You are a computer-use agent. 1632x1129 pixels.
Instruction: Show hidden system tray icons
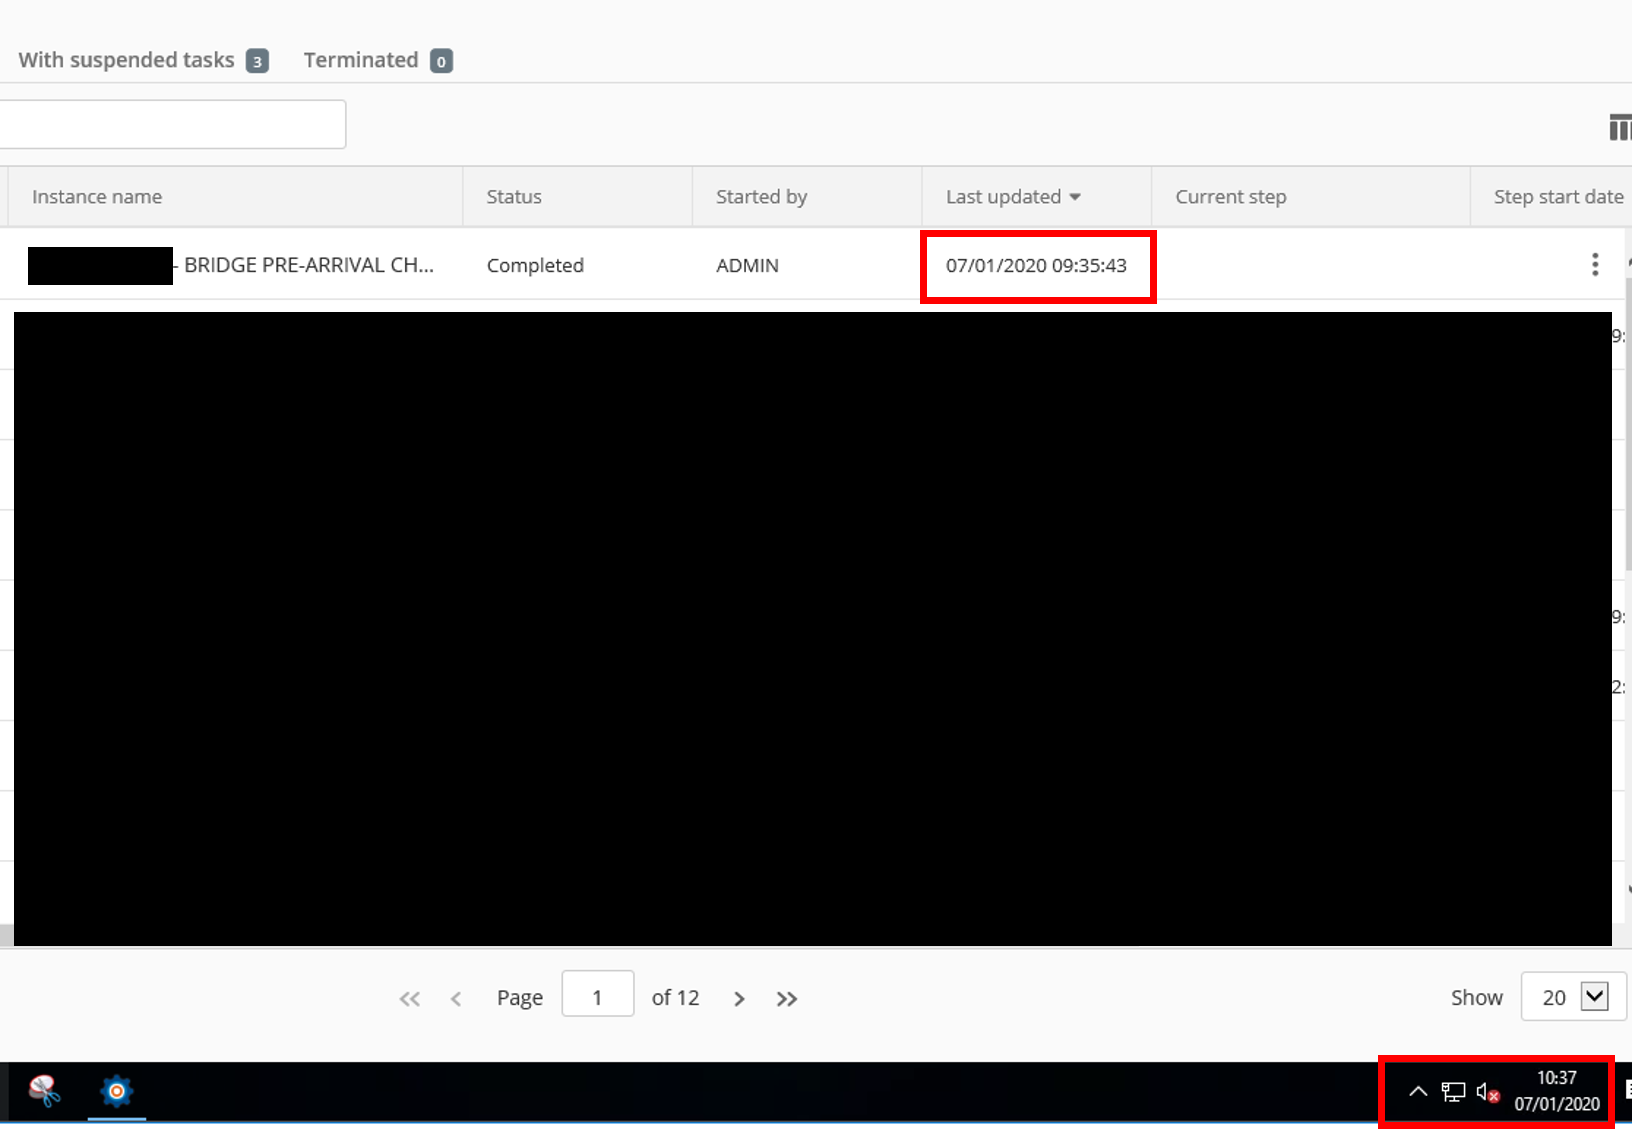[x=1418, y=1092]
